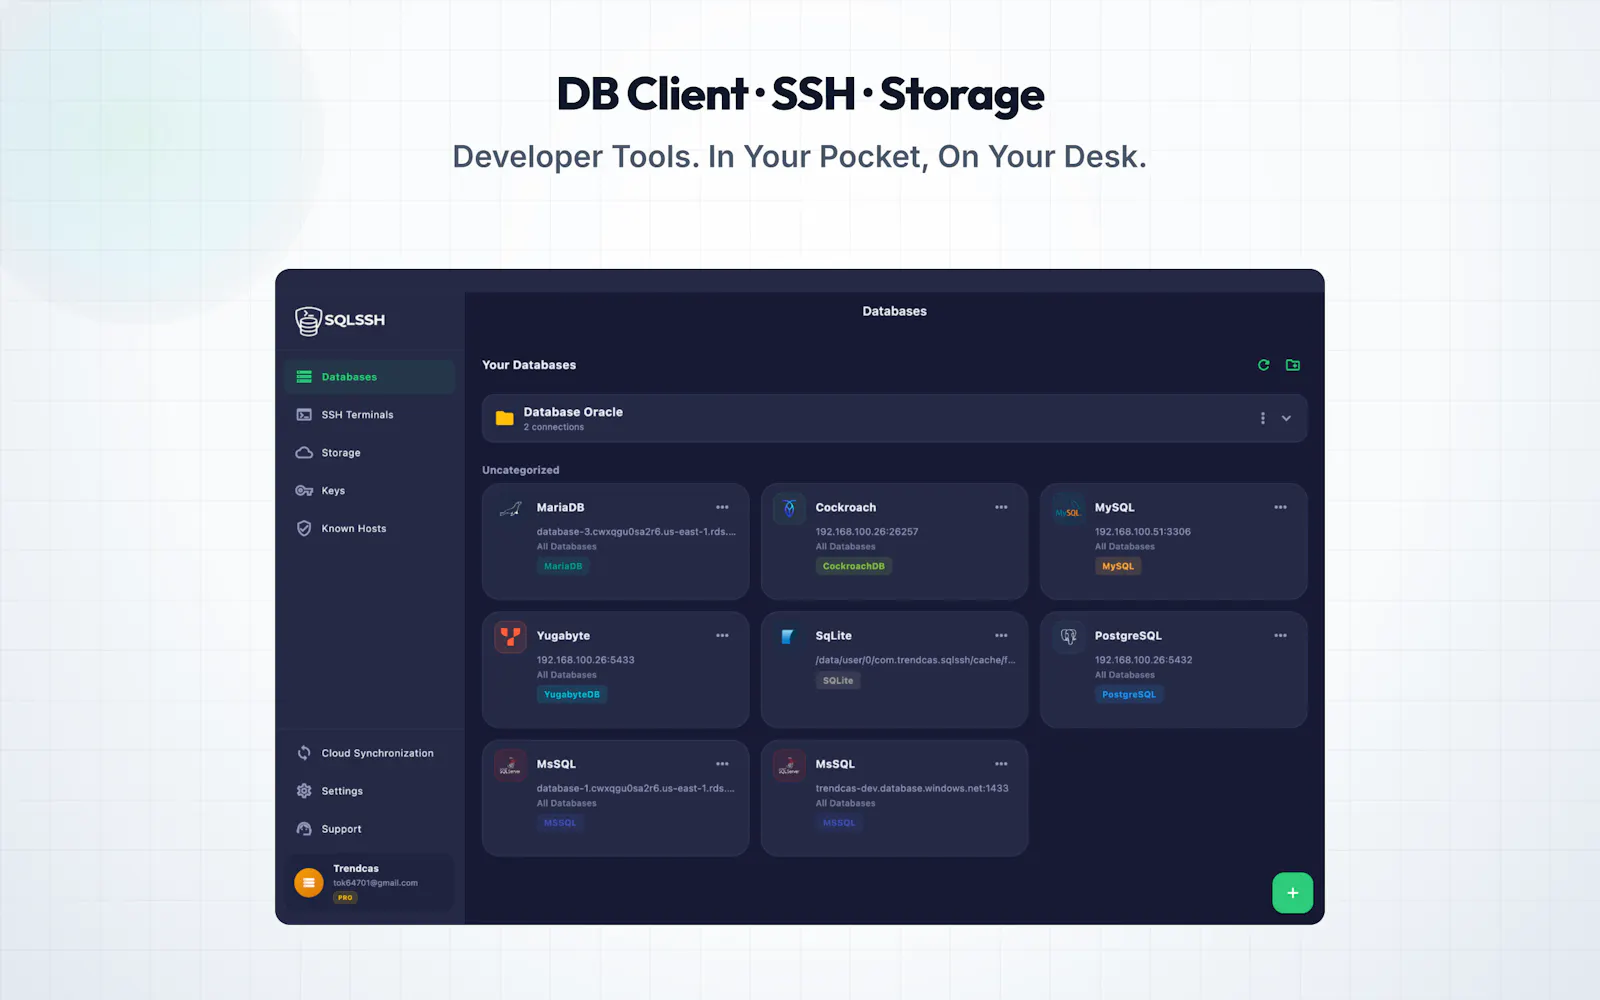Click the Cloud Synchronization sync icon
This screenshot has height=1000, width=1600.
pos(304,753)
